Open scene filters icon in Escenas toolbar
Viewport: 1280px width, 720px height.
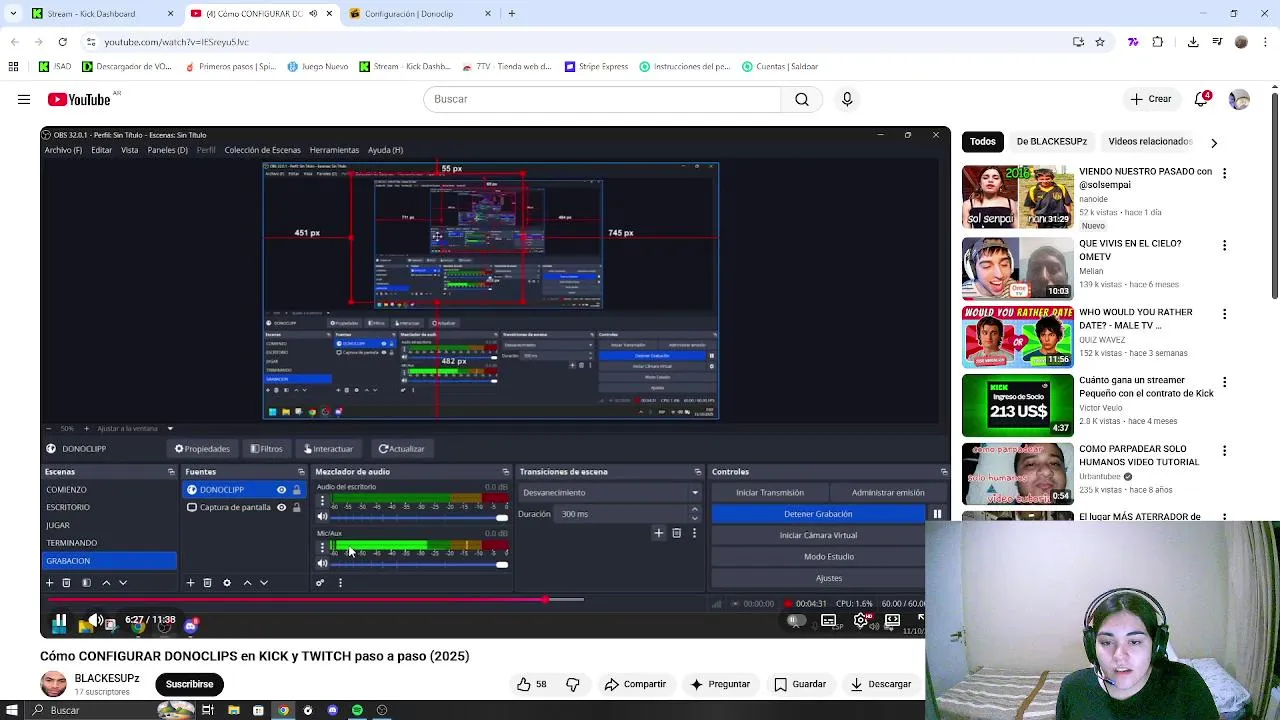coord(86,583)
